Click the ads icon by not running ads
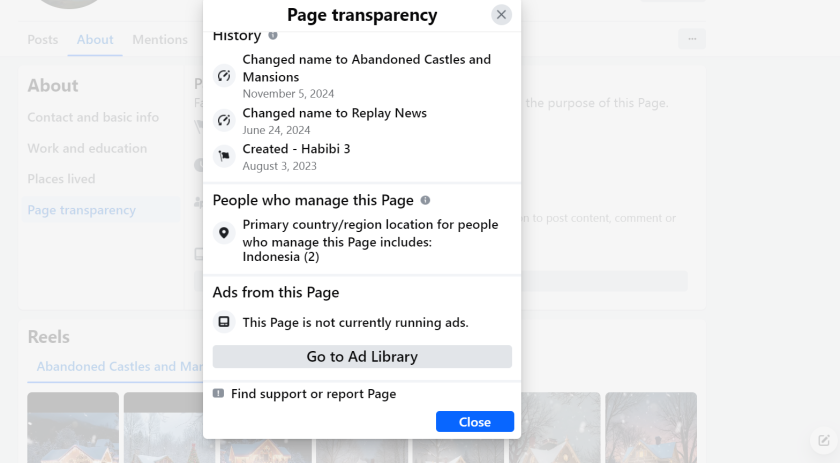840x463 pixels. (x=224, y=322)
